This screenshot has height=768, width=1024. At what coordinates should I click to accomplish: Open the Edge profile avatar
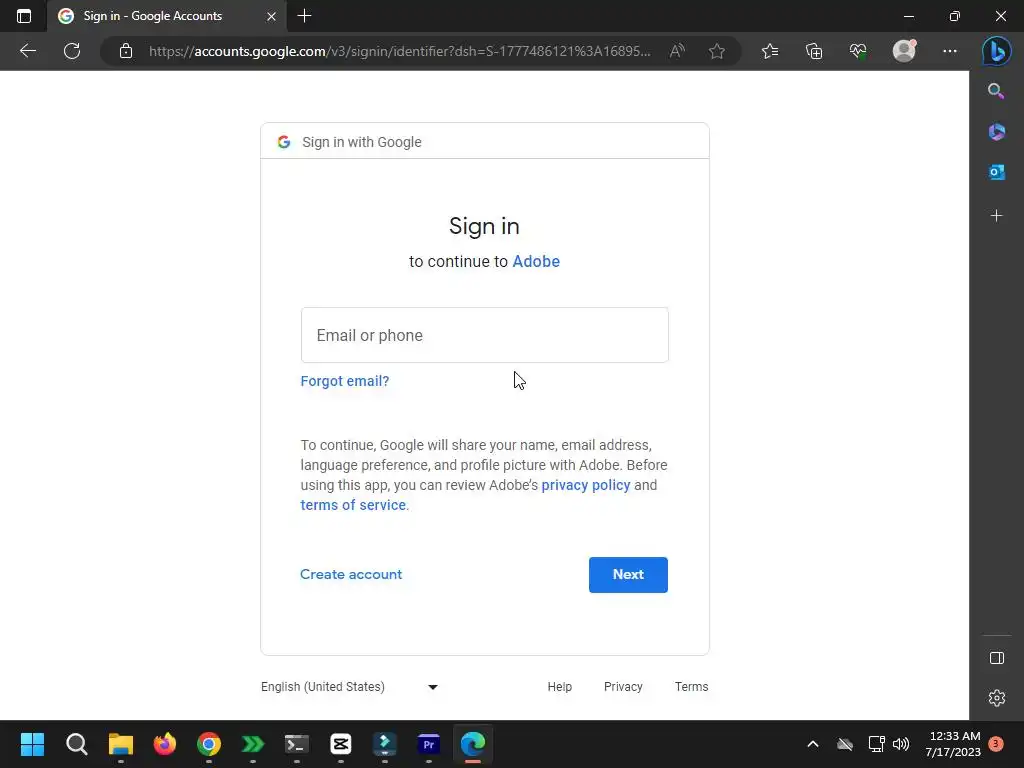point(904,51)
